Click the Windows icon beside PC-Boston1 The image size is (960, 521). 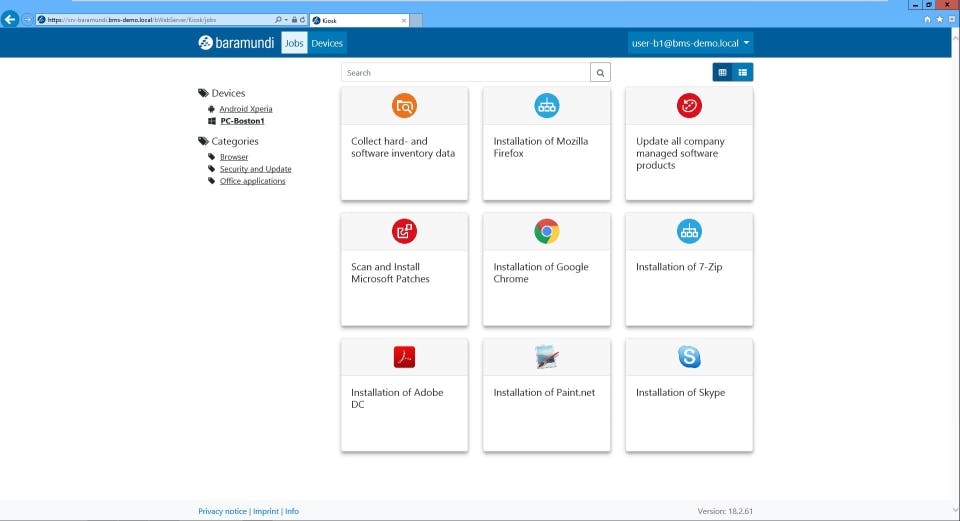[212, 121]
